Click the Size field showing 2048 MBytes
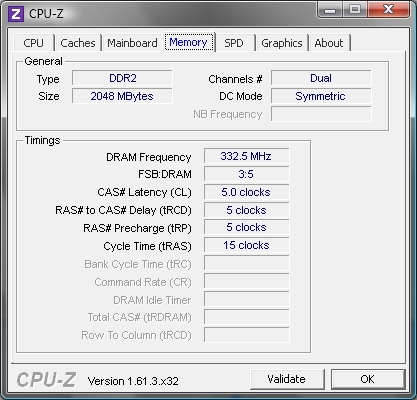This screenshot has width=417, height=400. 122,96
